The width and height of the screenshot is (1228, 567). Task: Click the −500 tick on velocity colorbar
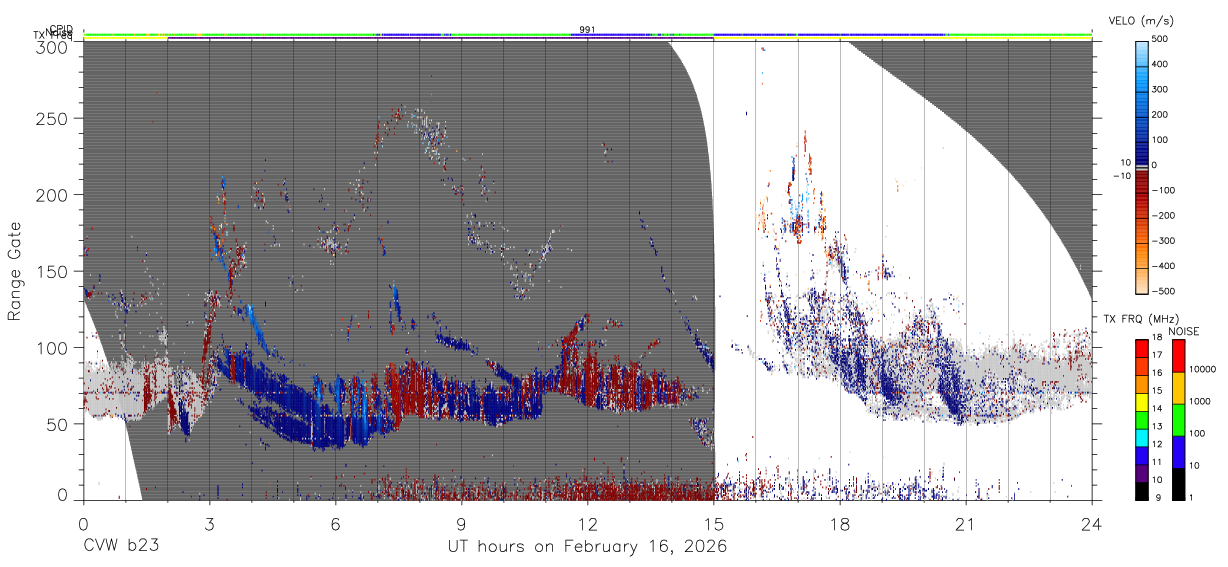(x=1164, y=291)
